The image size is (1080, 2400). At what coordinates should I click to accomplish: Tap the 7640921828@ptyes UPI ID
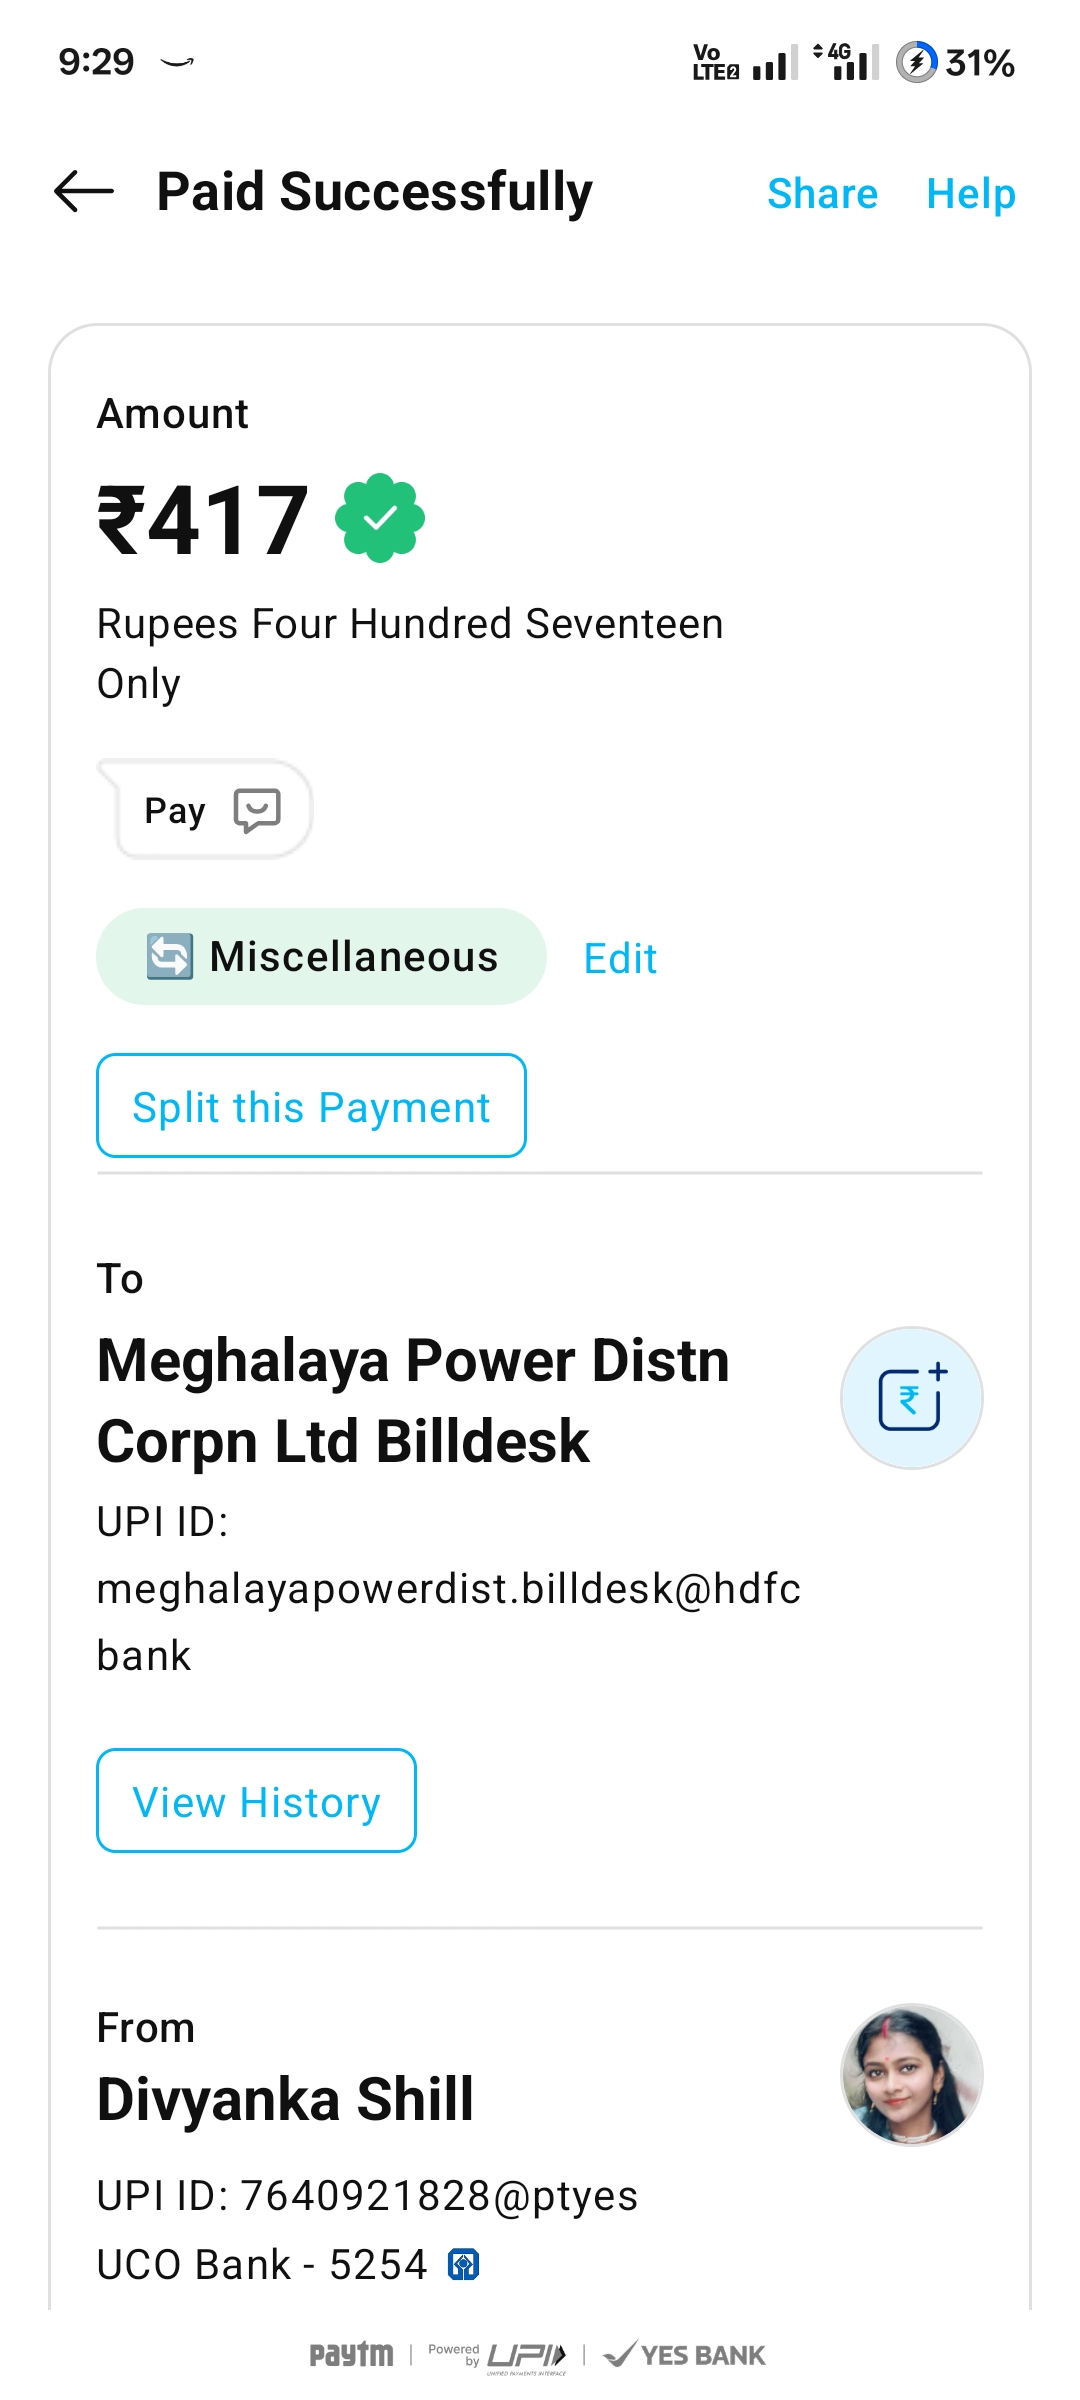pos(438,2196)
